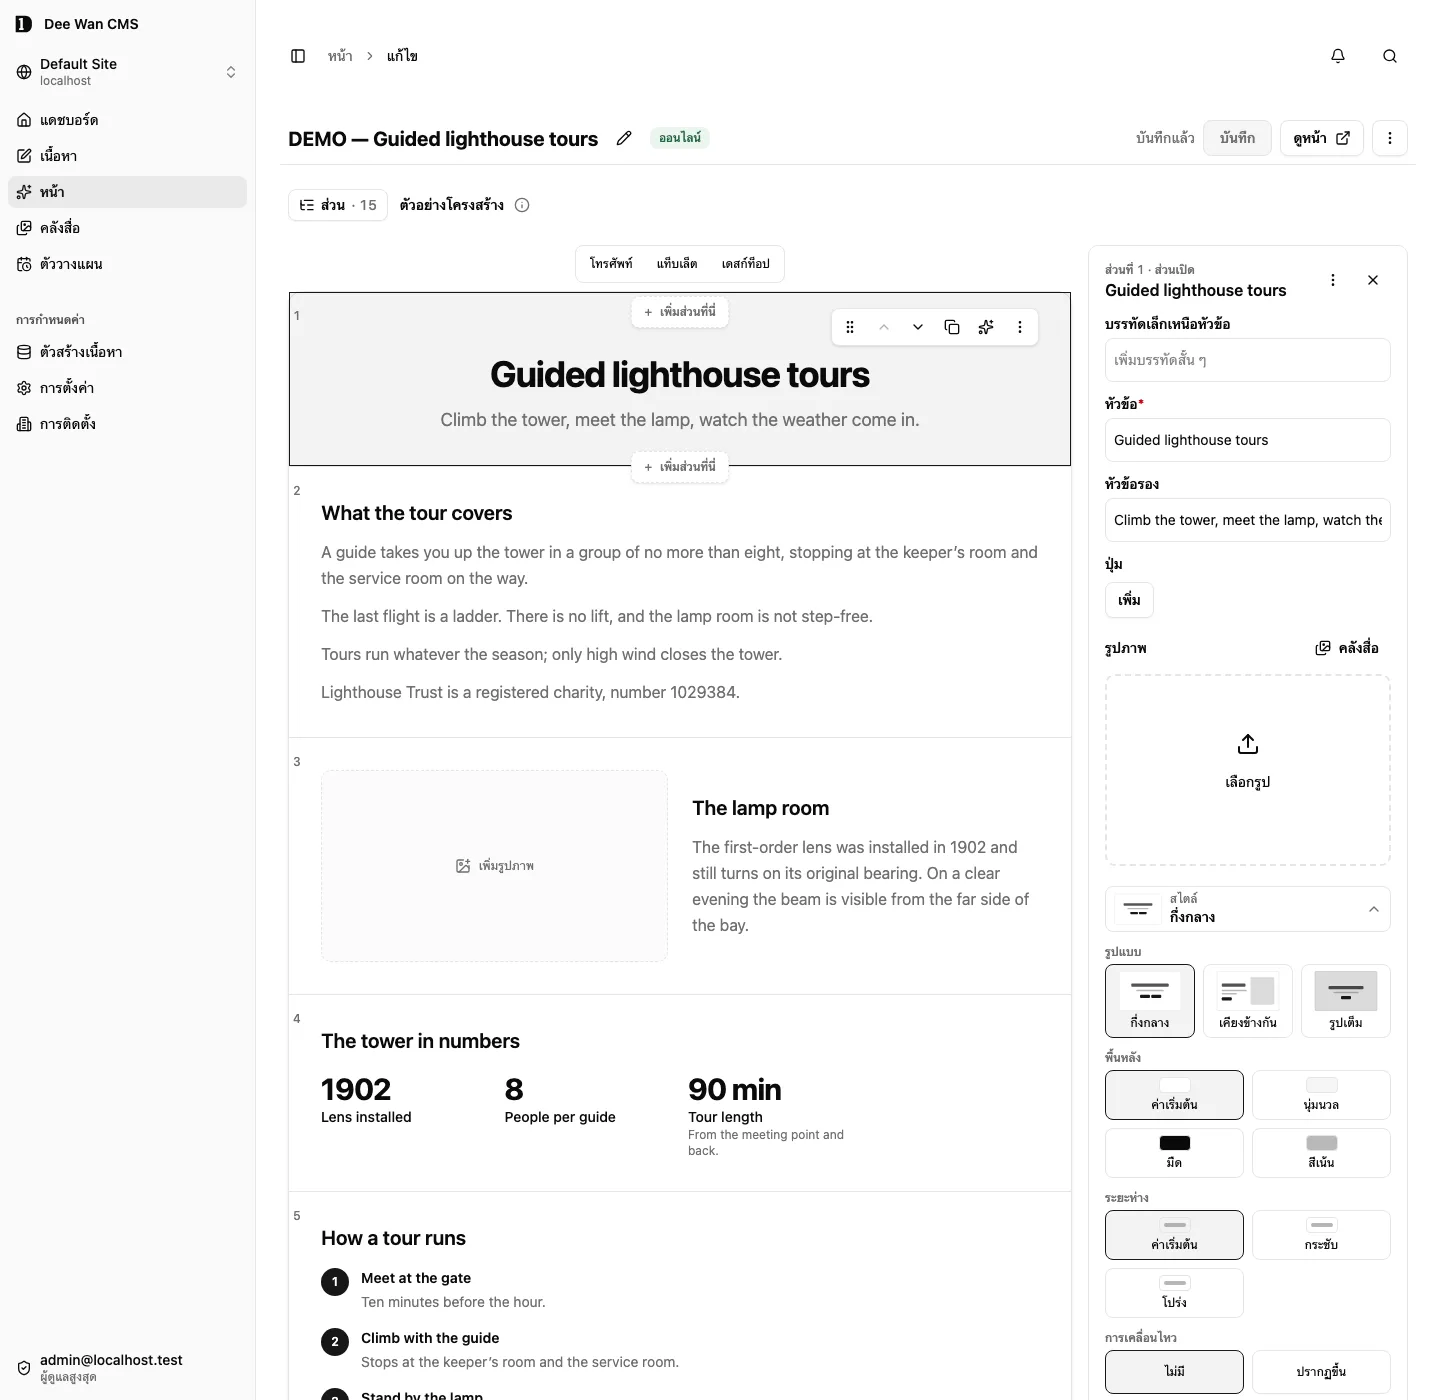
Task: Click the บันทึก save button
Action: coord(1237,138)
